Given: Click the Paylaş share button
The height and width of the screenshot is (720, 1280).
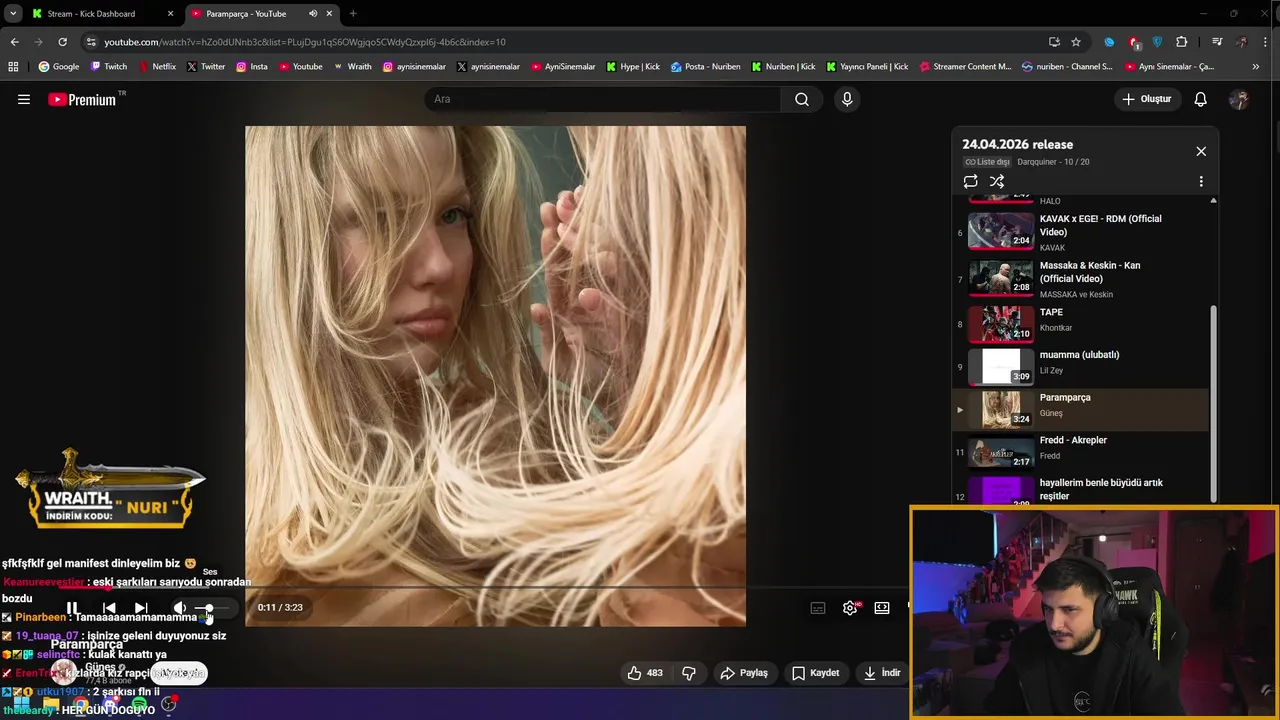Looking at the screenshot, I should click(744, 673).
